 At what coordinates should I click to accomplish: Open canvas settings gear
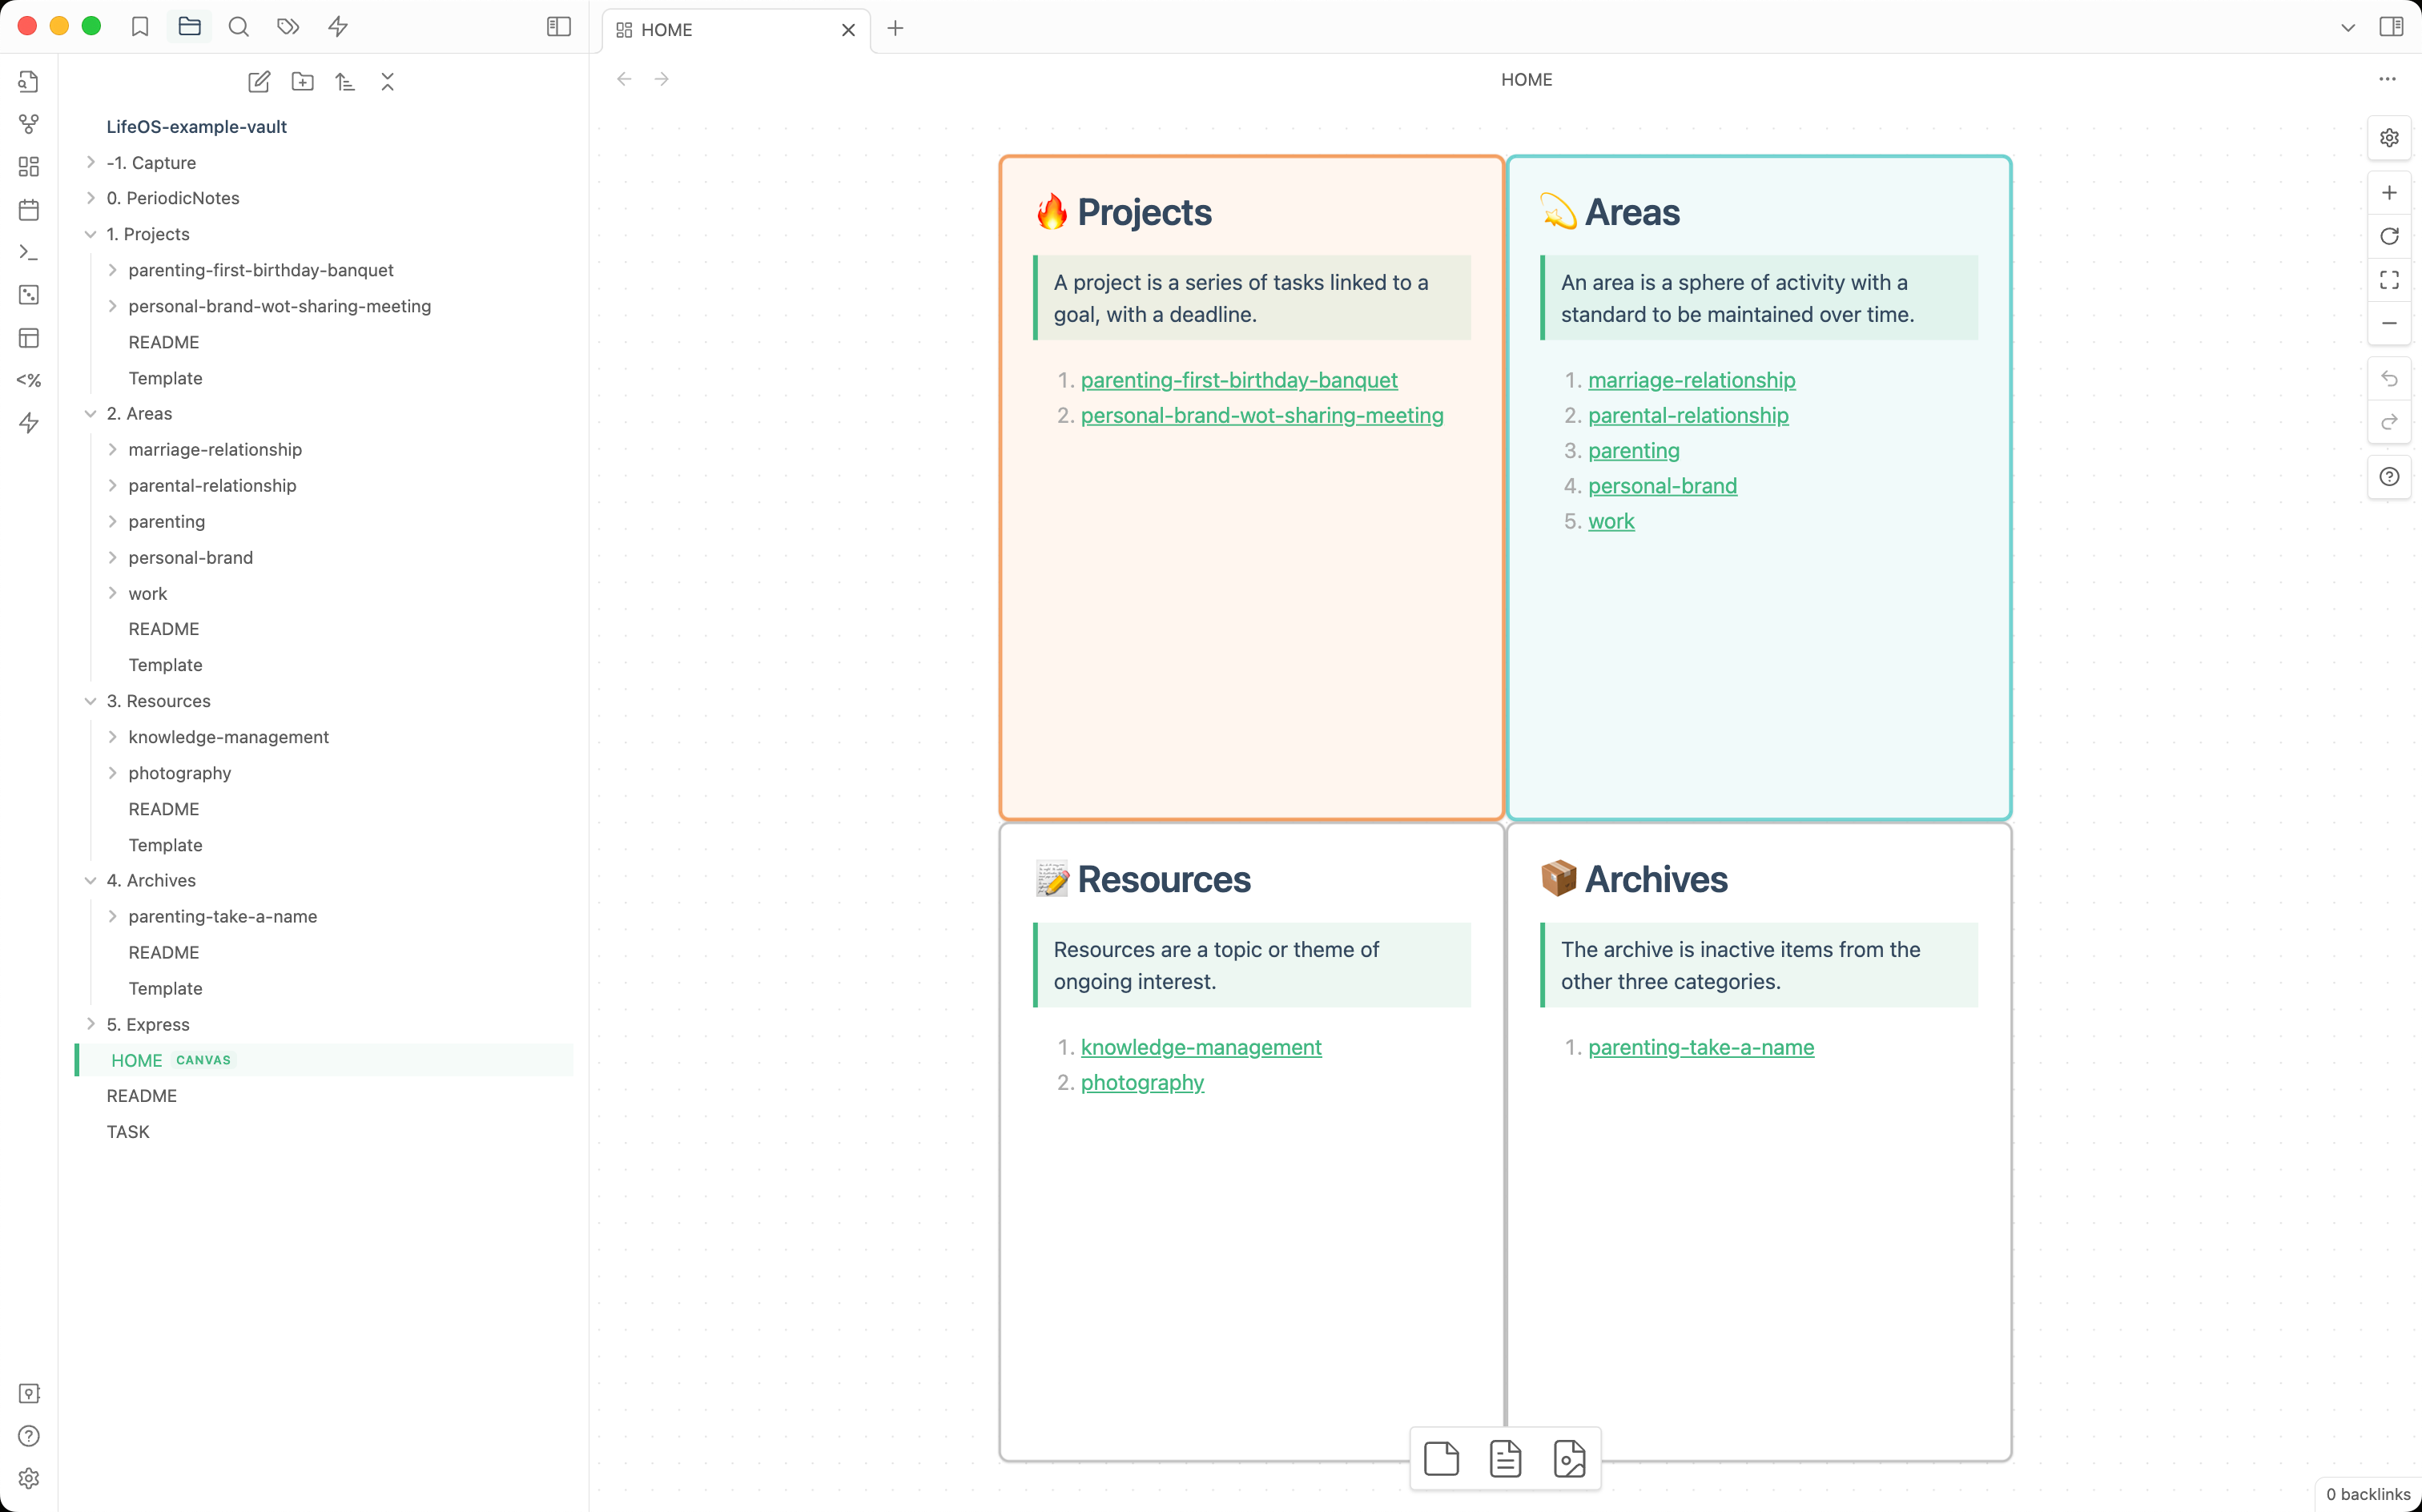(x=2389, y=138)
